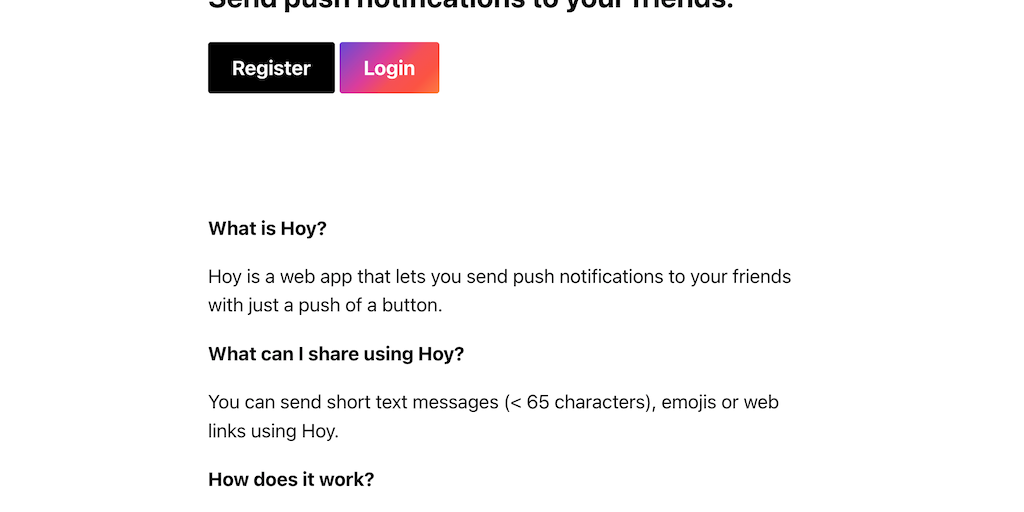
Task: Click the cut-off "Send push notifications" headline
Action: tap(470, 5)
